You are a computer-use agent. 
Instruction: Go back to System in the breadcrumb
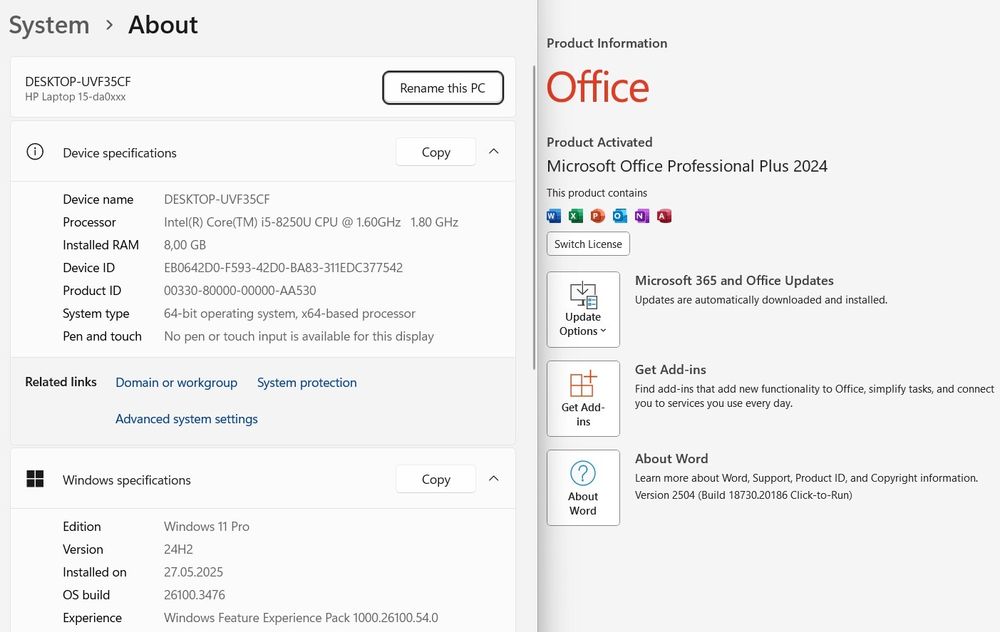click(49, 26)
